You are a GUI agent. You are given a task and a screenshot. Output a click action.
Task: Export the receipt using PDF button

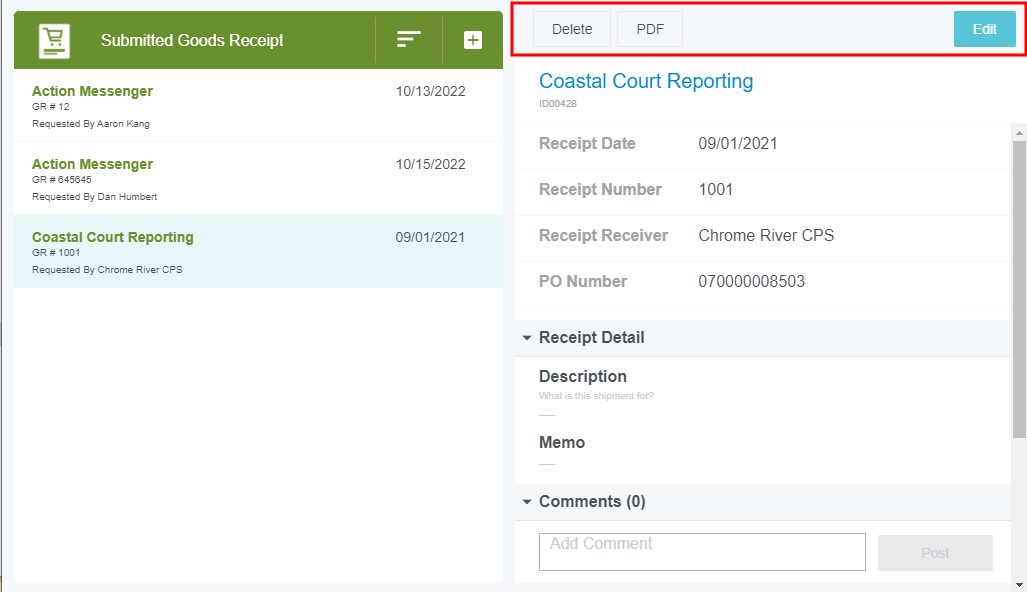tap(650, 29)
